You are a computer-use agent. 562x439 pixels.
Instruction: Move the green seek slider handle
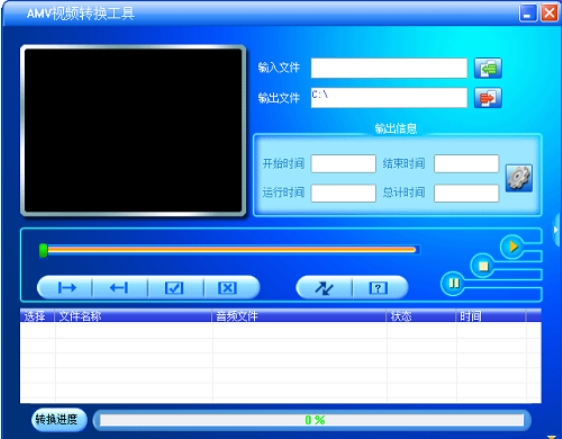tap(43, 250)
